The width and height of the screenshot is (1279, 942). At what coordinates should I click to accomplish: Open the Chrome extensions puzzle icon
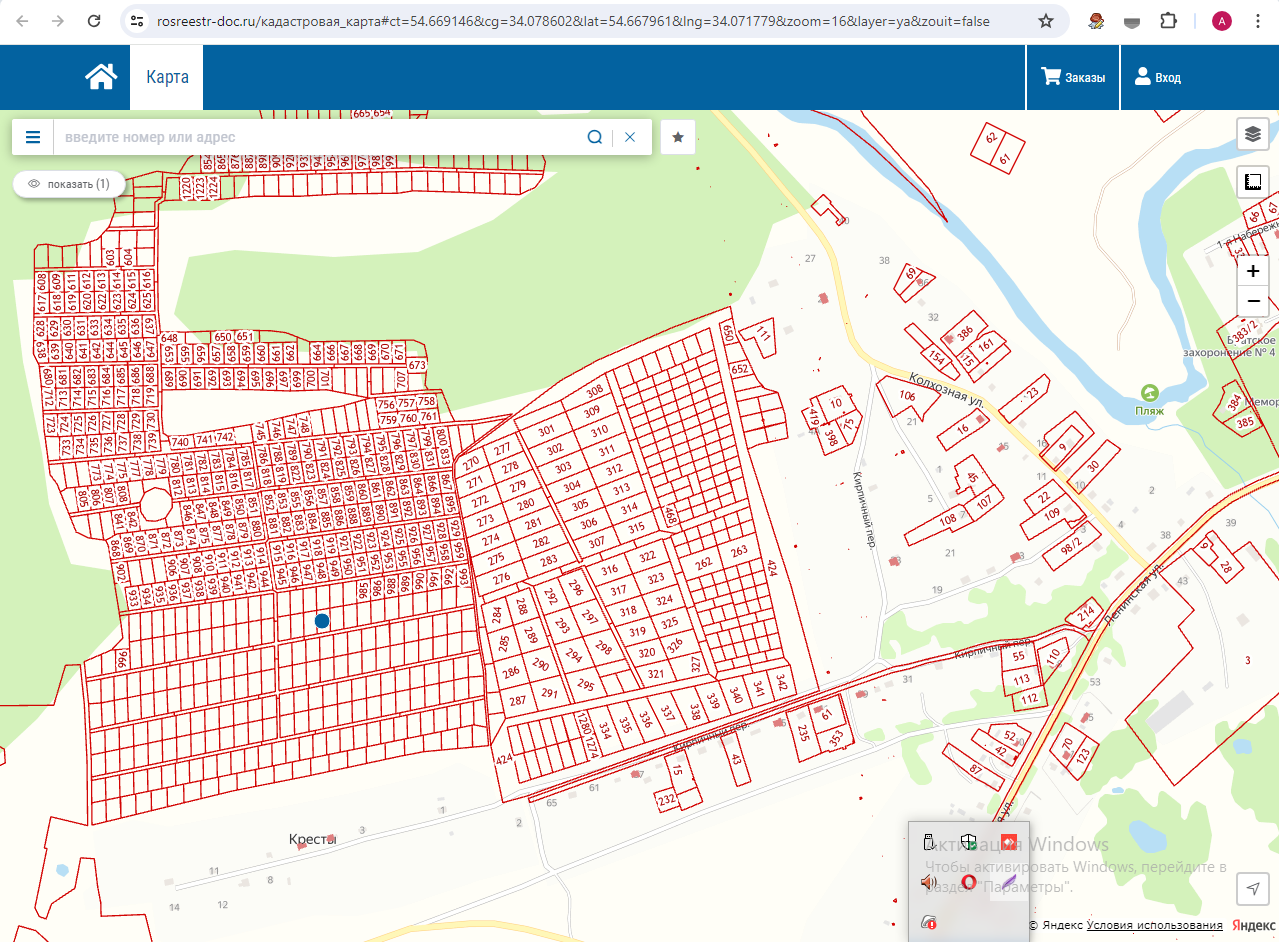(1169, 21)
